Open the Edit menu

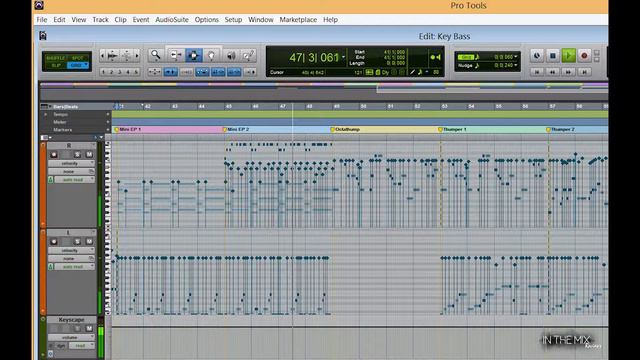click(x=59, y=20)
